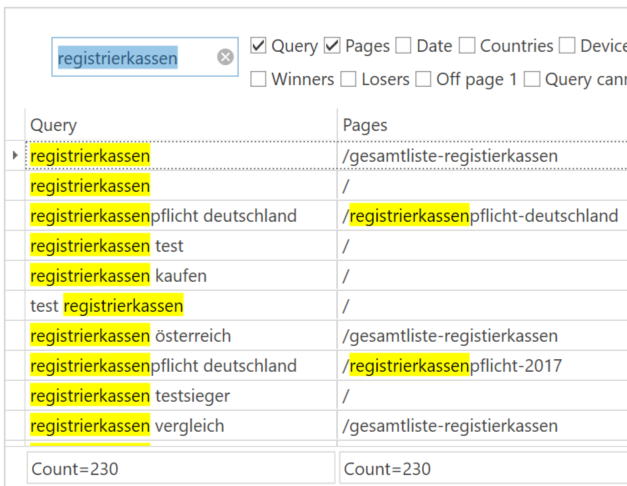Image resolution: width=627 pixels, height=486 pixels.
Task: Sort by the Pages column header
Action: pos(482,125)
